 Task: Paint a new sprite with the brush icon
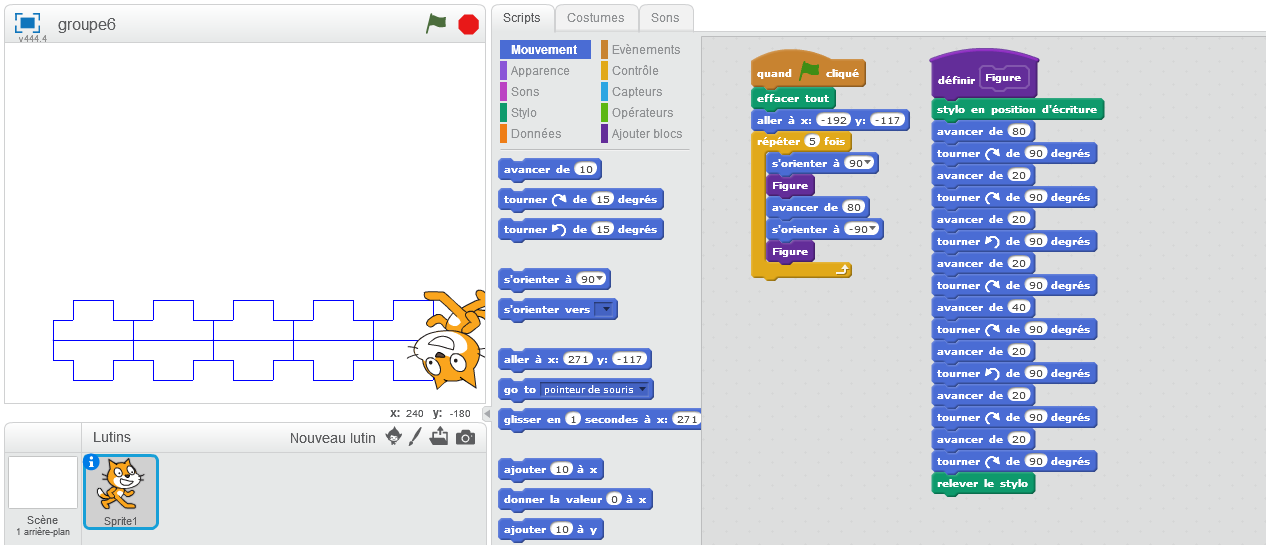coord(416,437)
